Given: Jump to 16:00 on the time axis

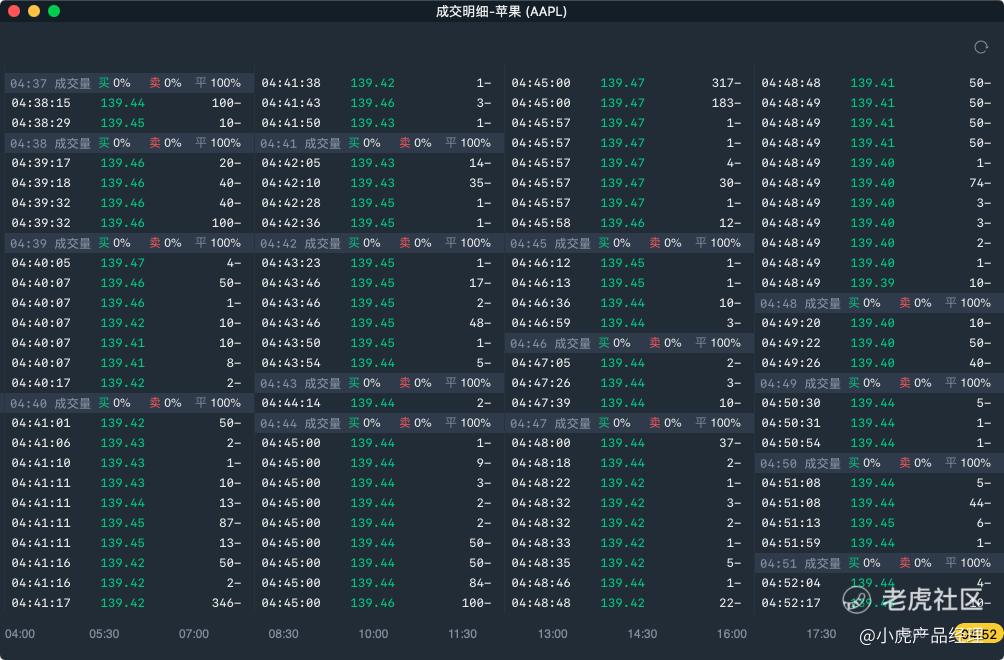Looking at the screenshot, I should tap(731, 634).
